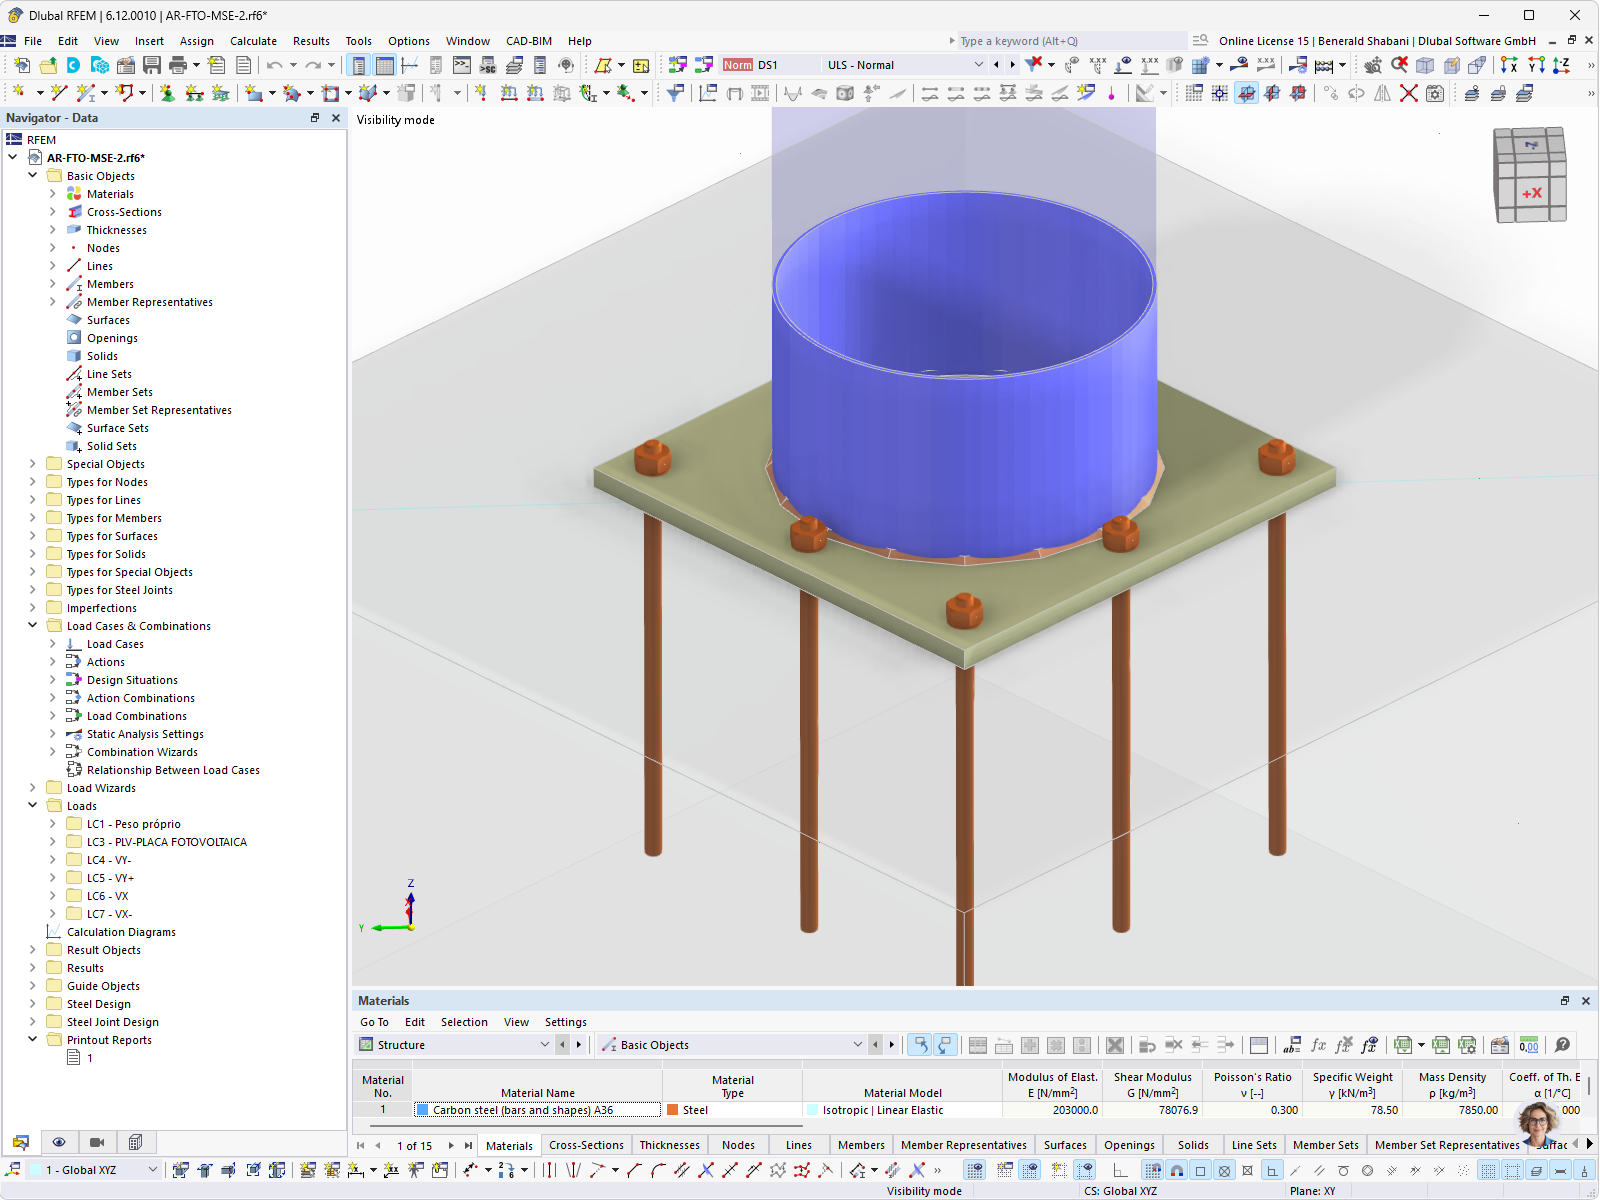Image resolution: width=1600 pixels, height=1200 pixels.
Task: Click the Cross-Sections icon in the navigator tree
Action: click(74, 212)
